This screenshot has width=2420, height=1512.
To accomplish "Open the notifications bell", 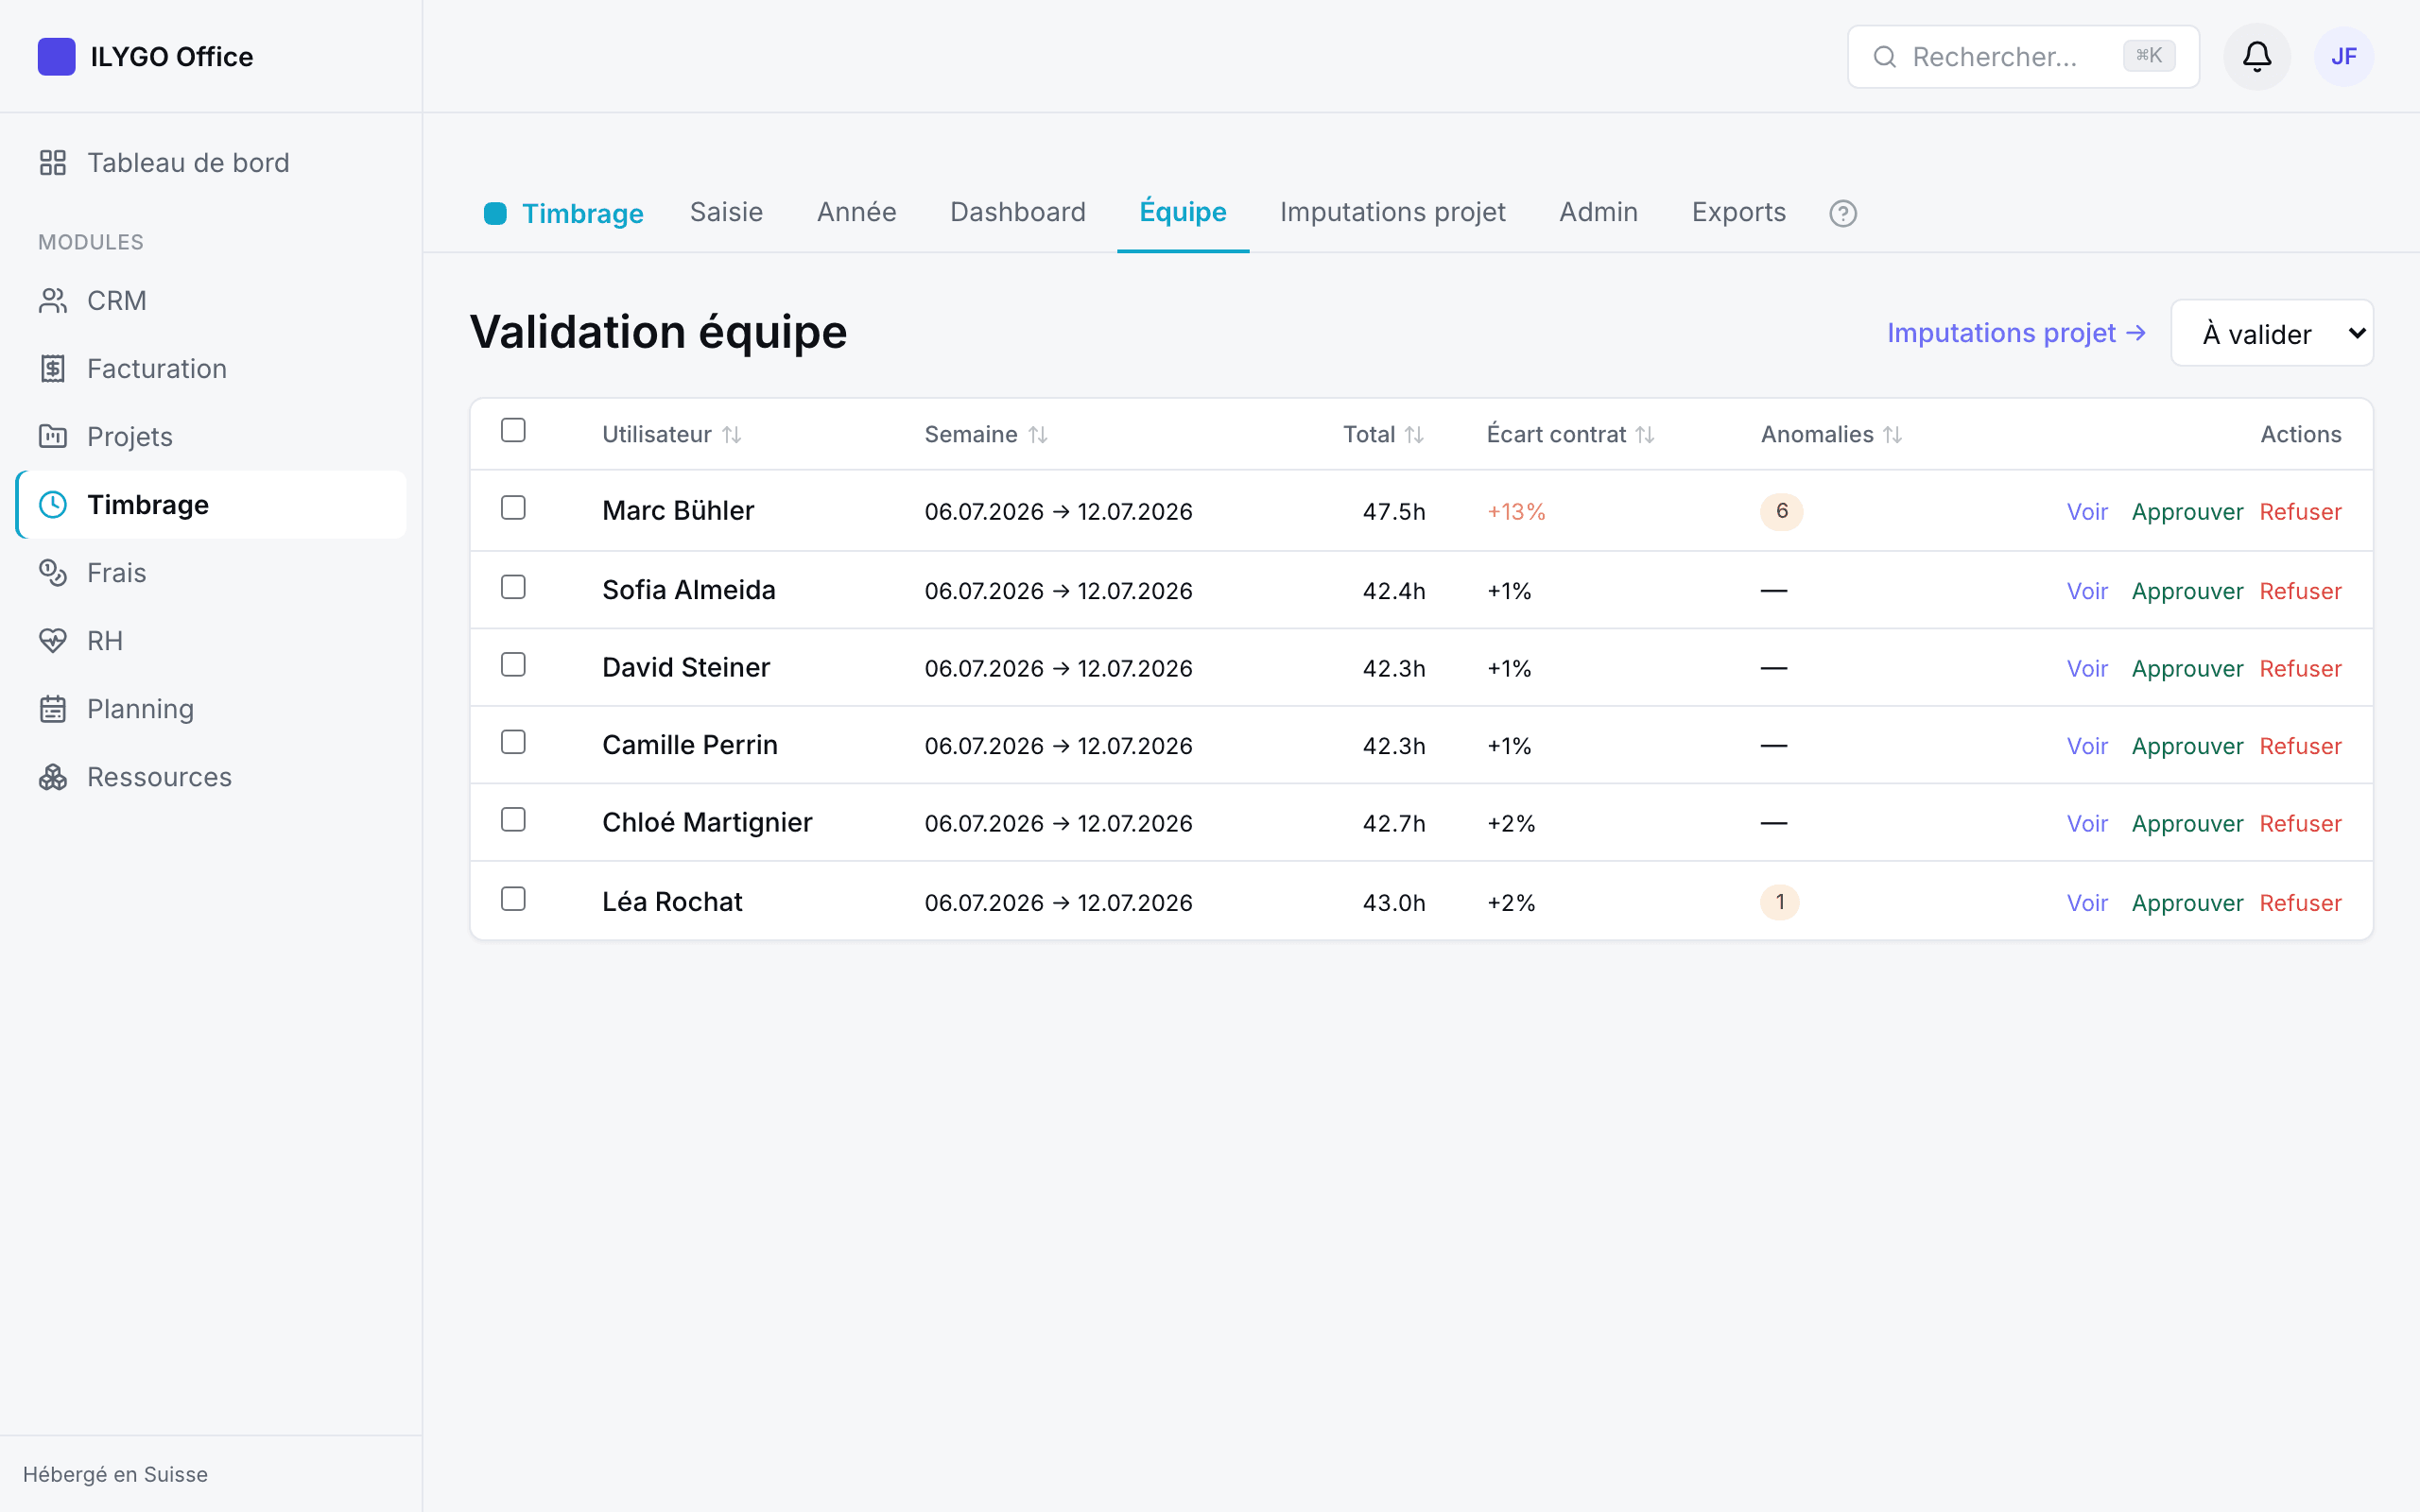I will point(2256,56).
